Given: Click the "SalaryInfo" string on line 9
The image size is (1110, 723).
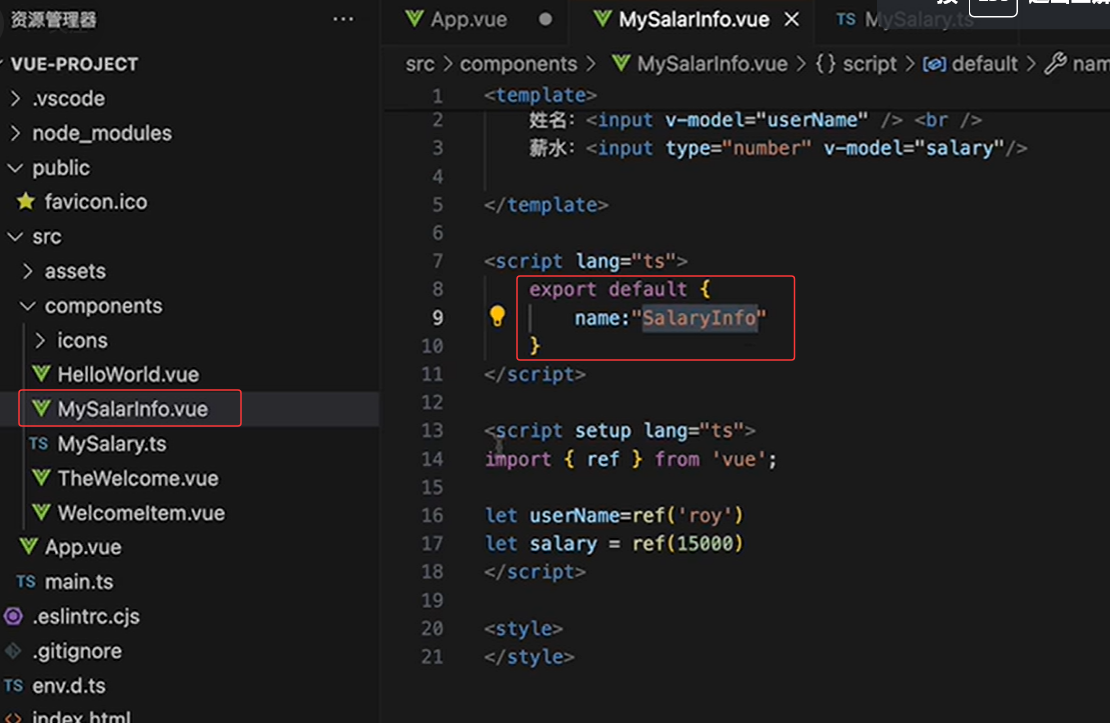Looking at the screenshot, I should point(699,317).
